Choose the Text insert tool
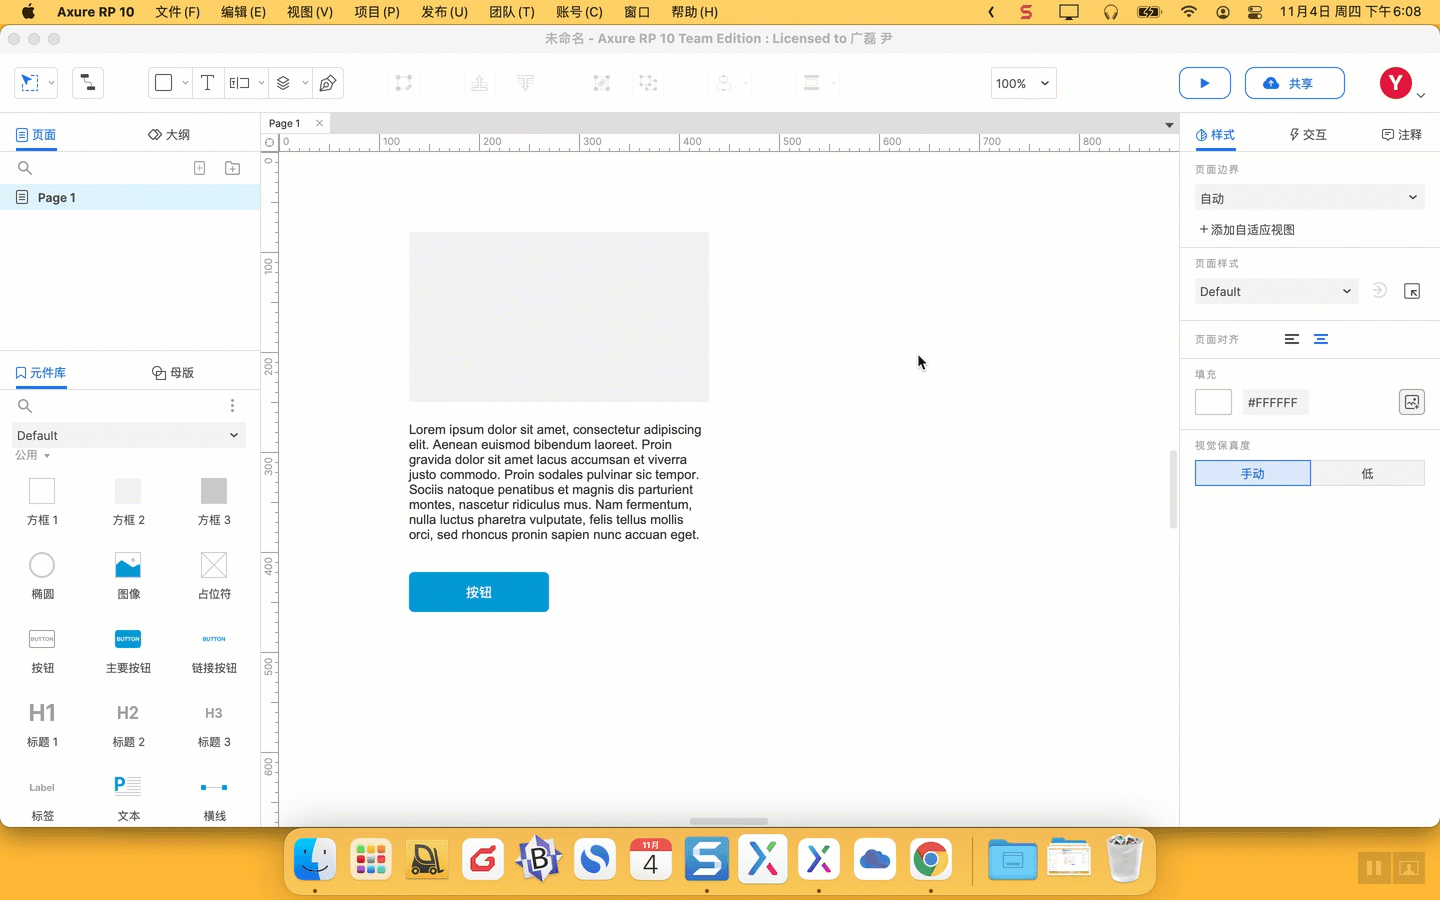1440x900 pixels. 207,83
